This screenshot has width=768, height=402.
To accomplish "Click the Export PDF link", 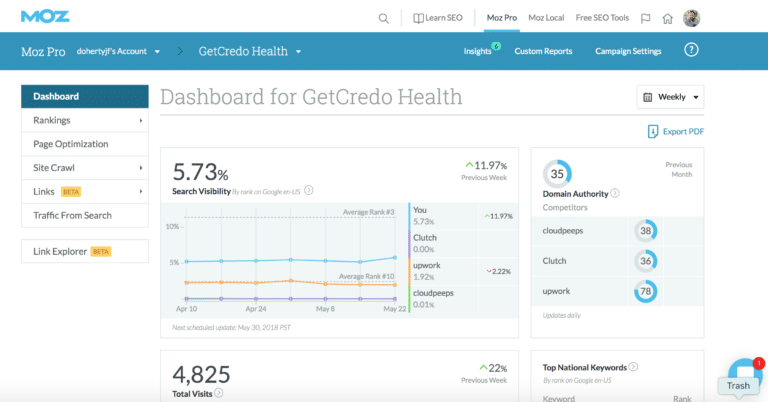I will tap(683, 132).
